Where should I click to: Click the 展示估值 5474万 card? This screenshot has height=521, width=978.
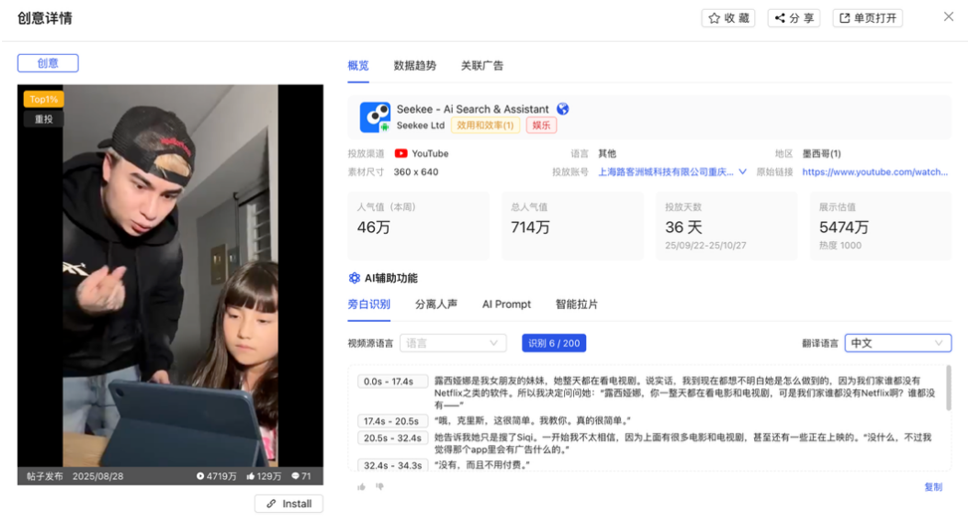click(881, 226)
